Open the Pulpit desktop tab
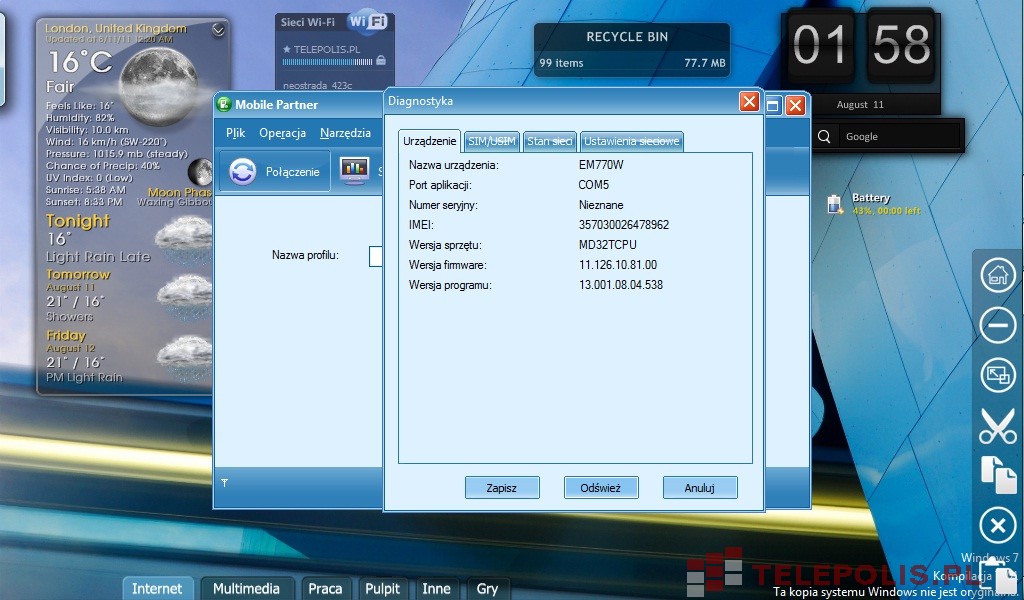The image size is (1024, 600). [x=382, y=588]
